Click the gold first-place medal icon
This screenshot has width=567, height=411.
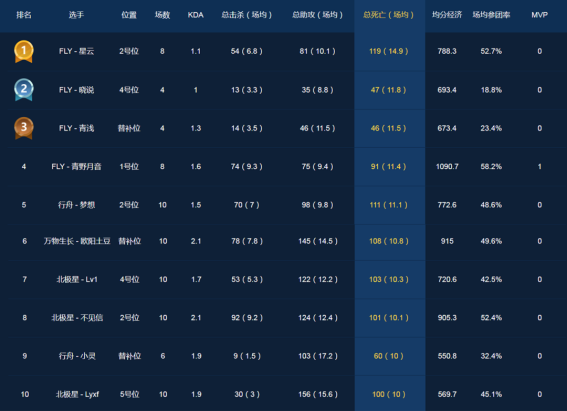pos(24,51)
